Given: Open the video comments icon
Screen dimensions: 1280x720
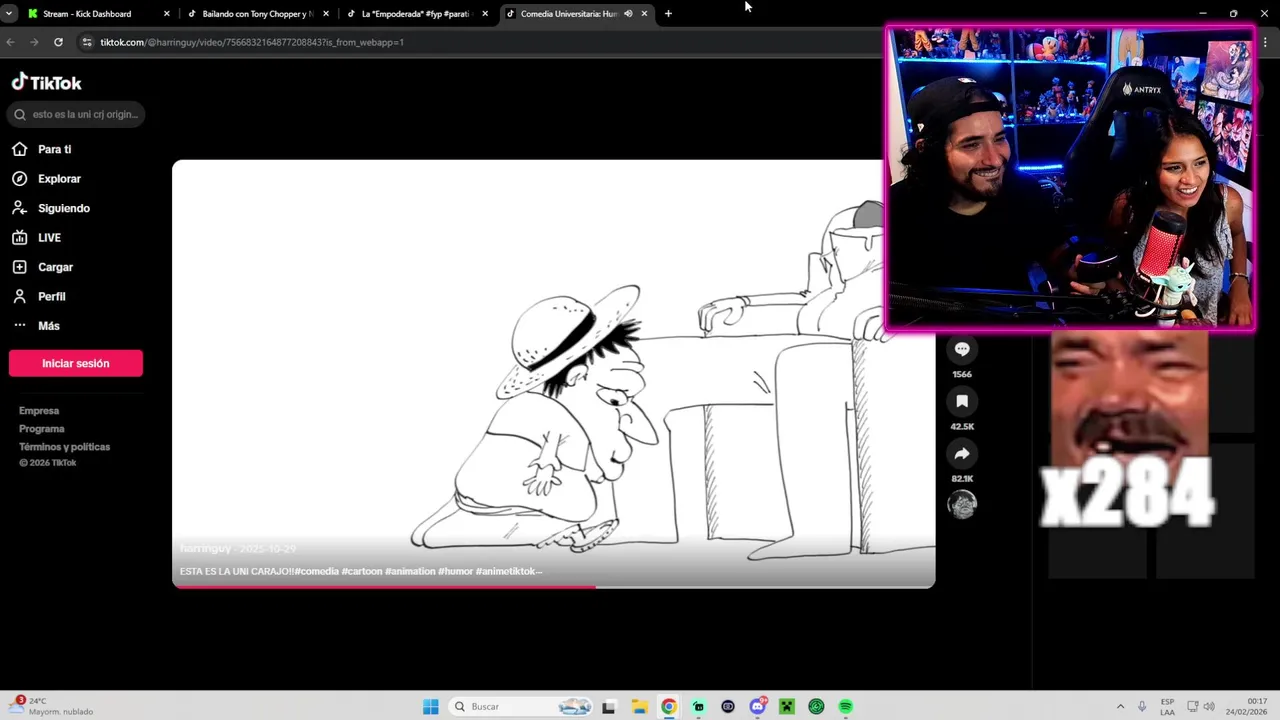Looking at the screenshot, I should 962,349.
